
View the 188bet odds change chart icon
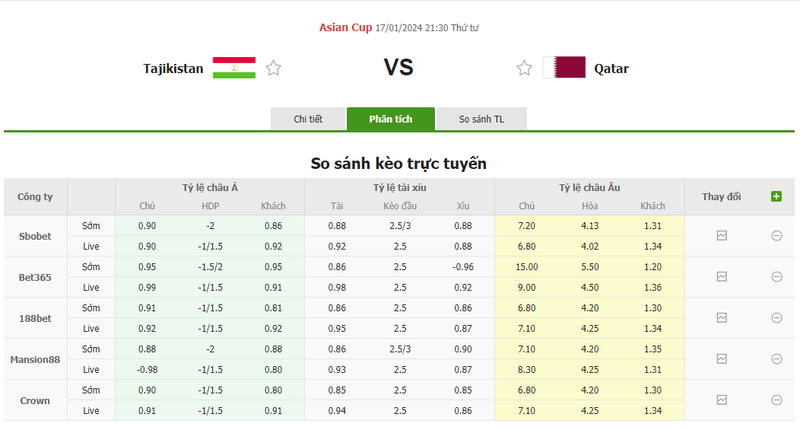[x=721, y=318]
